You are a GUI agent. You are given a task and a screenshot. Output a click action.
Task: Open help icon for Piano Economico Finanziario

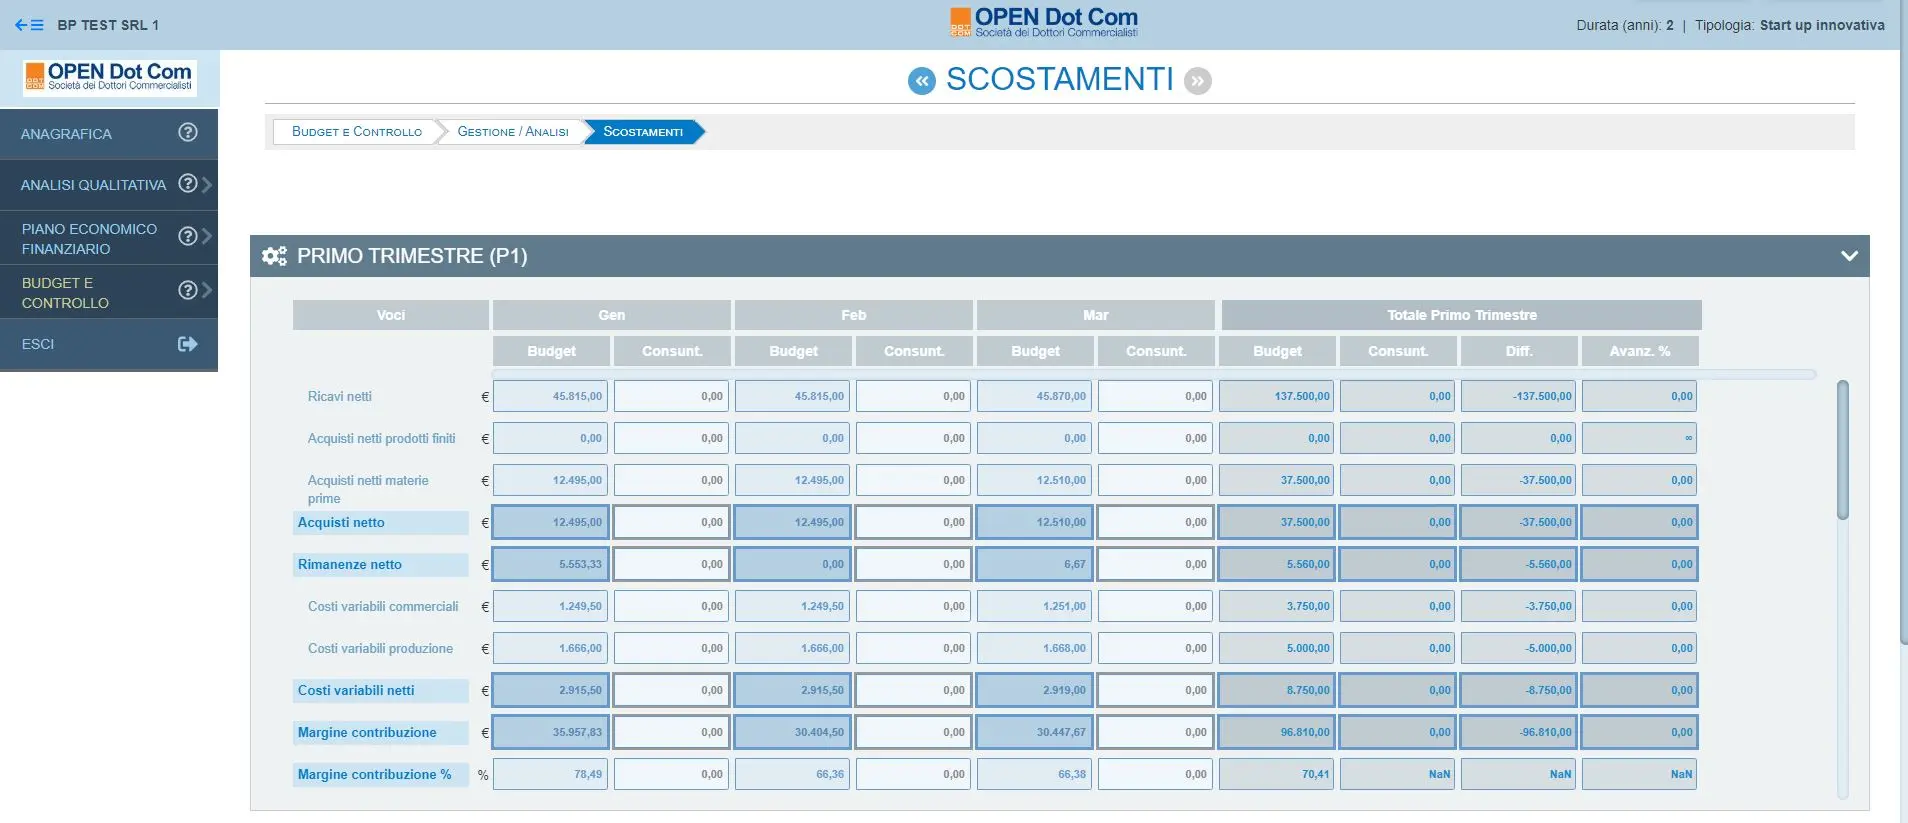coord(188,236)
